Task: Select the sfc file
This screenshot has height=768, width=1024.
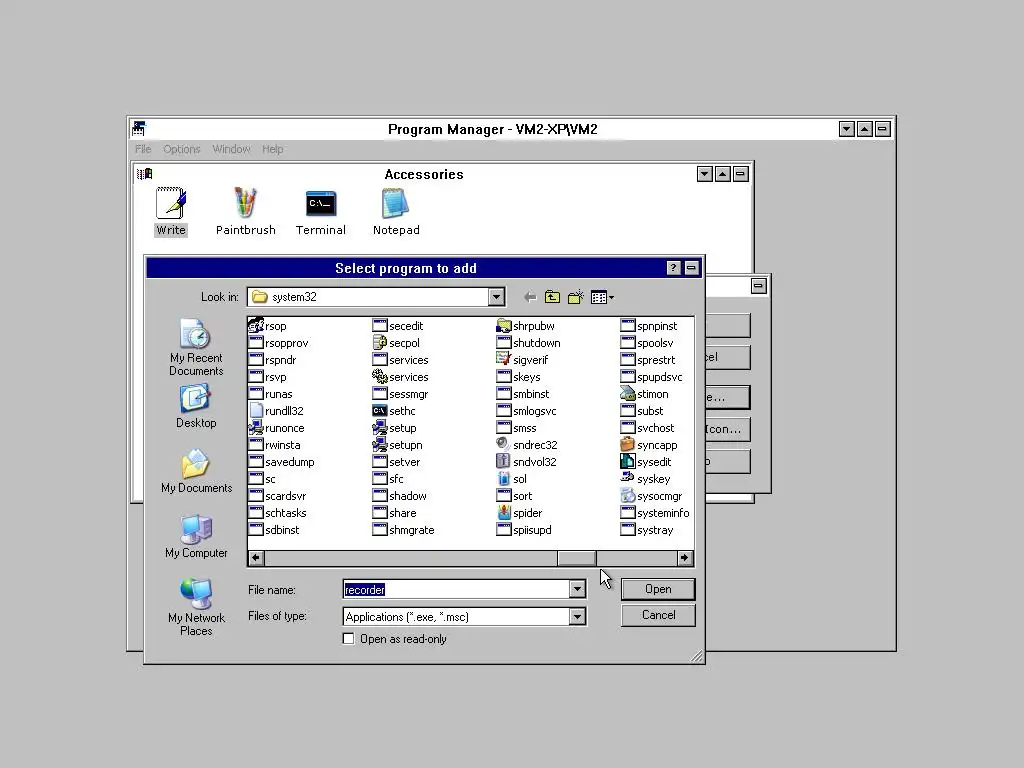Action: click(x=389, y=478)
